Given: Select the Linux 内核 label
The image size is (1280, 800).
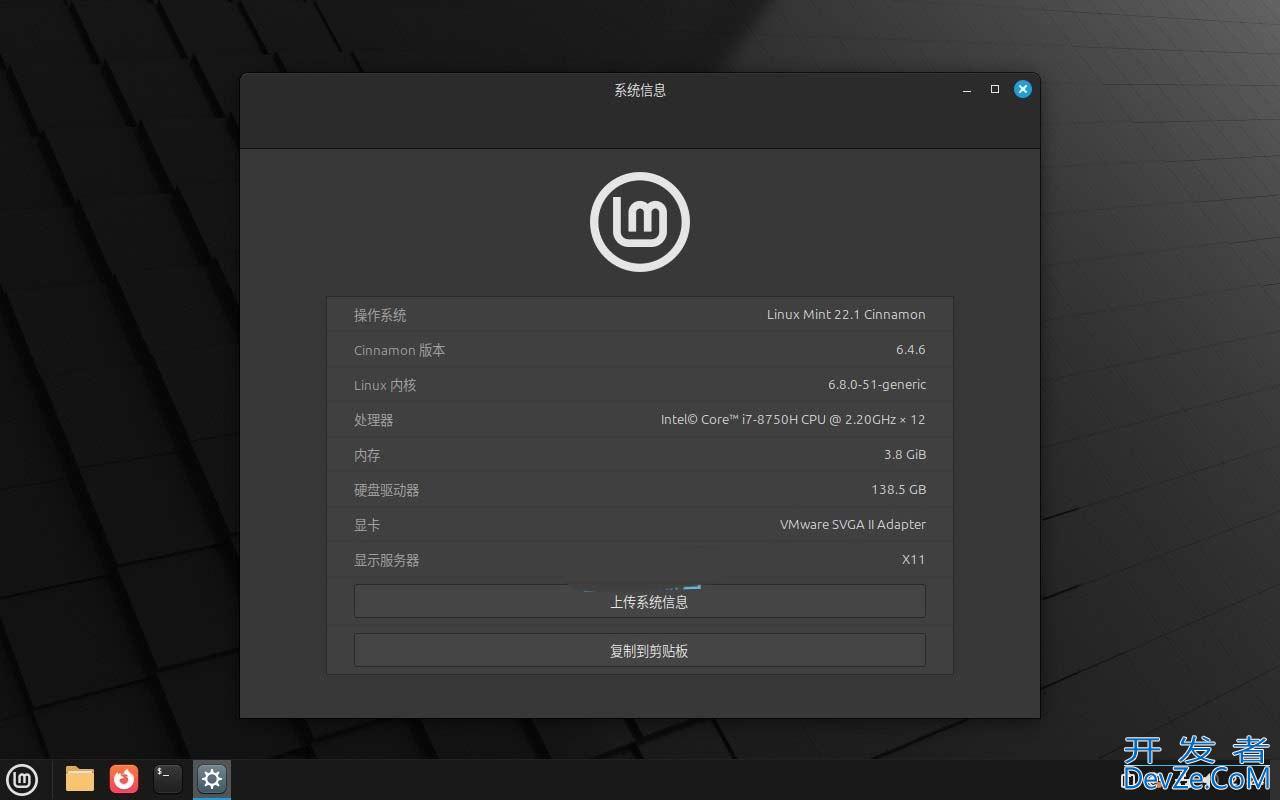Looking at the screenshot, I should [384, 385].
